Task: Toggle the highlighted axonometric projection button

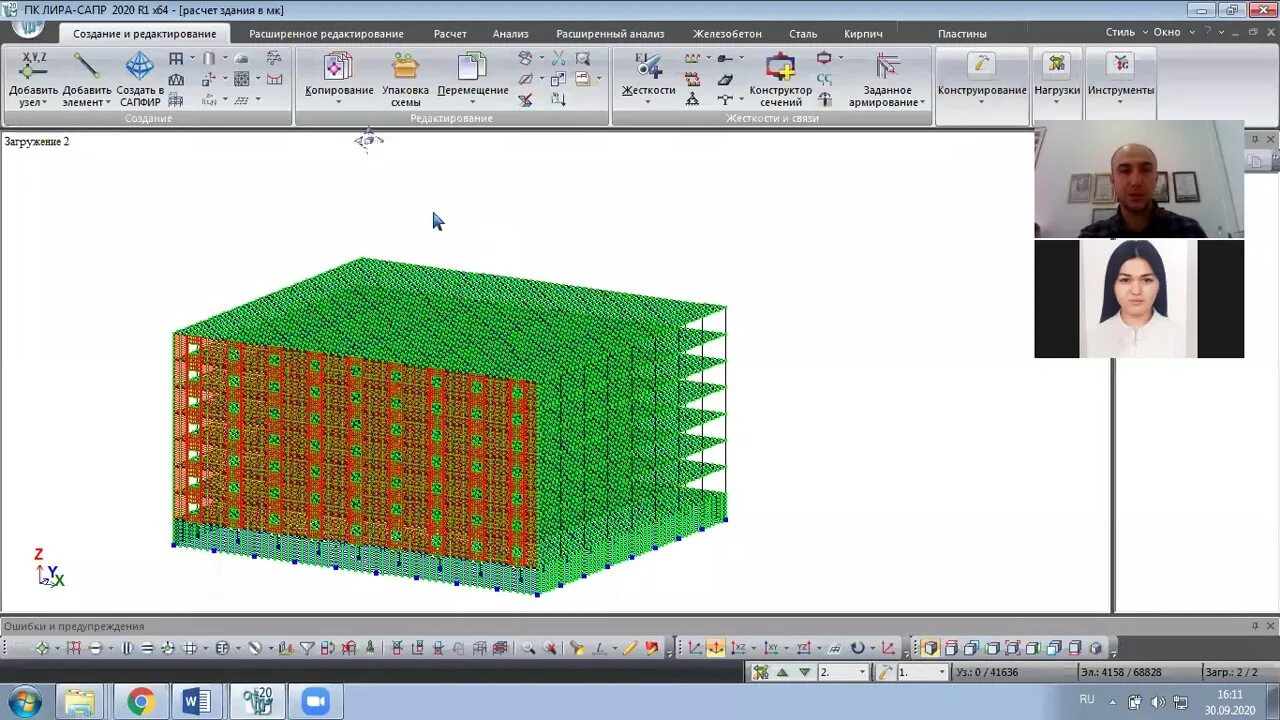Action: tap(716, 648)
